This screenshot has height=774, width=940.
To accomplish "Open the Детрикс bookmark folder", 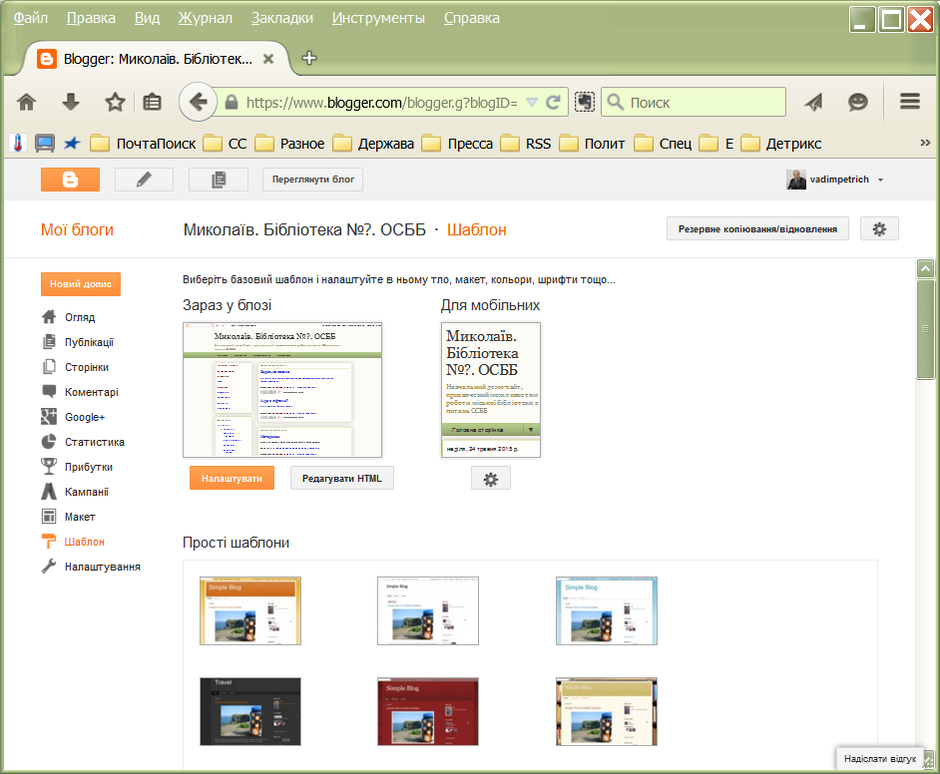I will point(781,144).
